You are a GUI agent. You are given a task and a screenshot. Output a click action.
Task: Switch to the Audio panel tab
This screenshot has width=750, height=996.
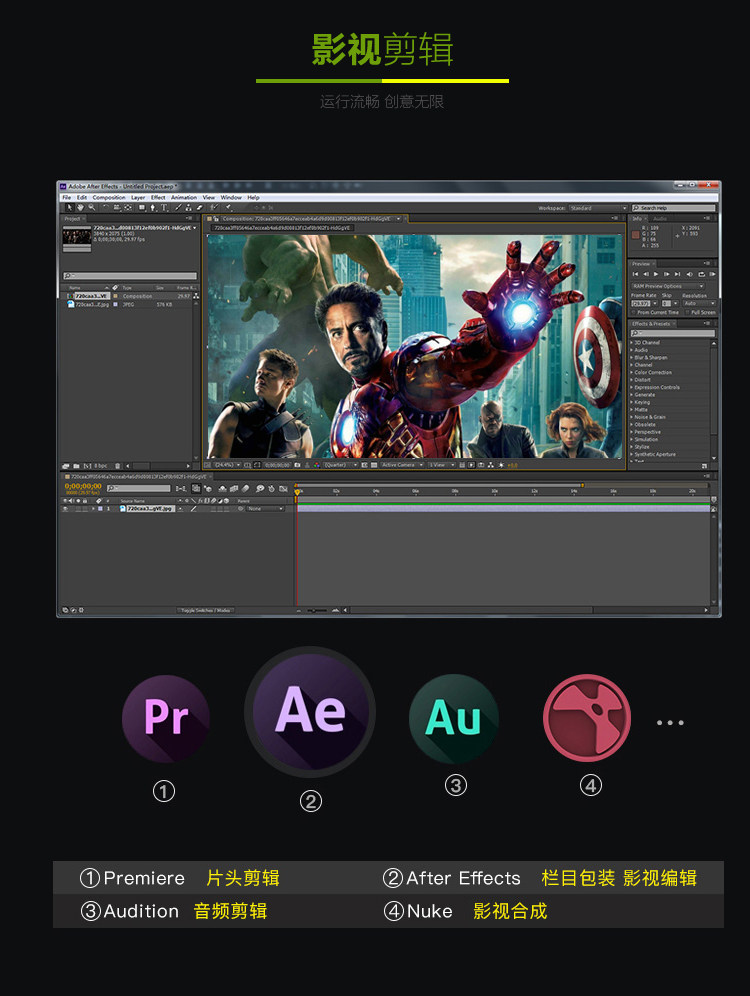[x=660, y=219]
